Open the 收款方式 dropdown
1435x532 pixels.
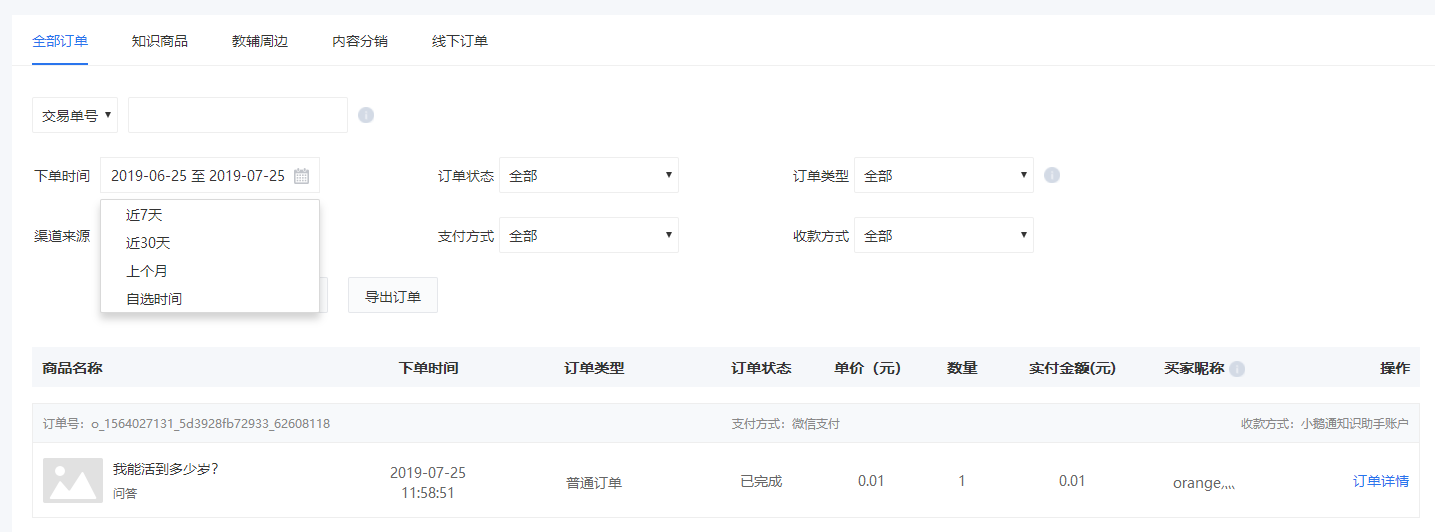(944, 236)
